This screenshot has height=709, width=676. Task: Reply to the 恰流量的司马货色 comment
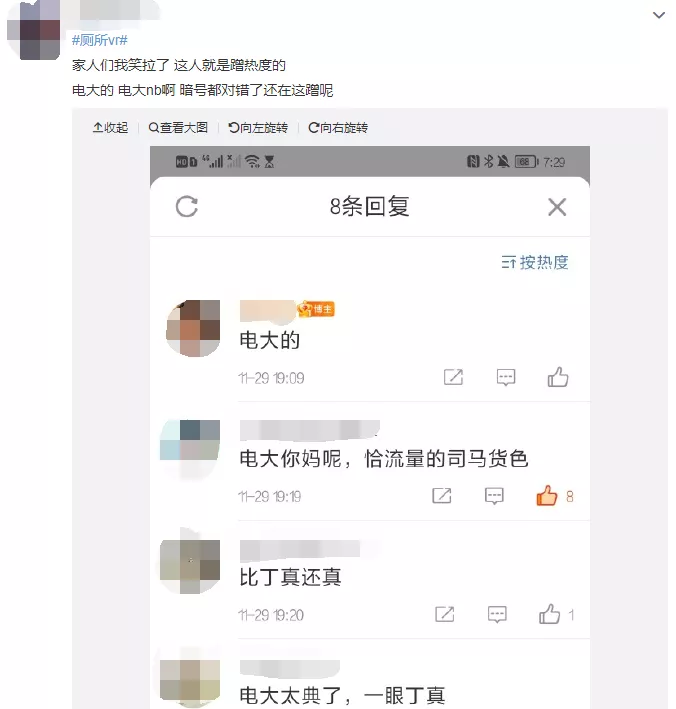pos(494,496)
